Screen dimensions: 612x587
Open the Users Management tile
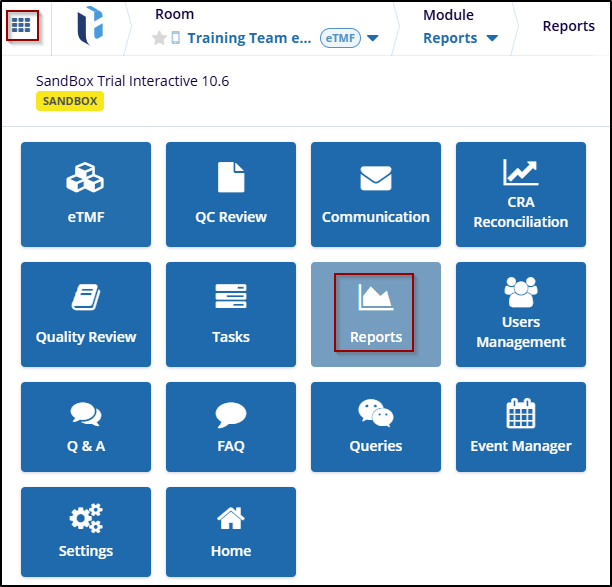tap(521, 314)
